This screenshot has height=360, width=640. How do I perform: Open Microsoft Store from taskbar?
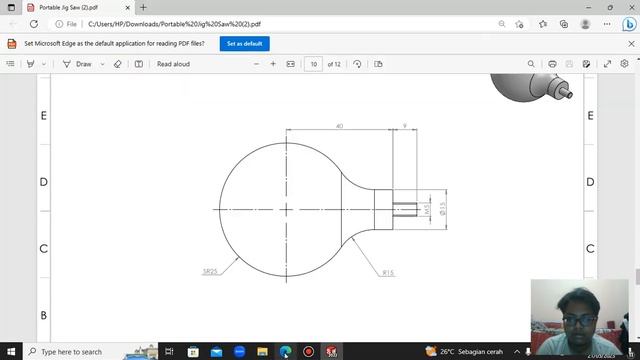193,351
